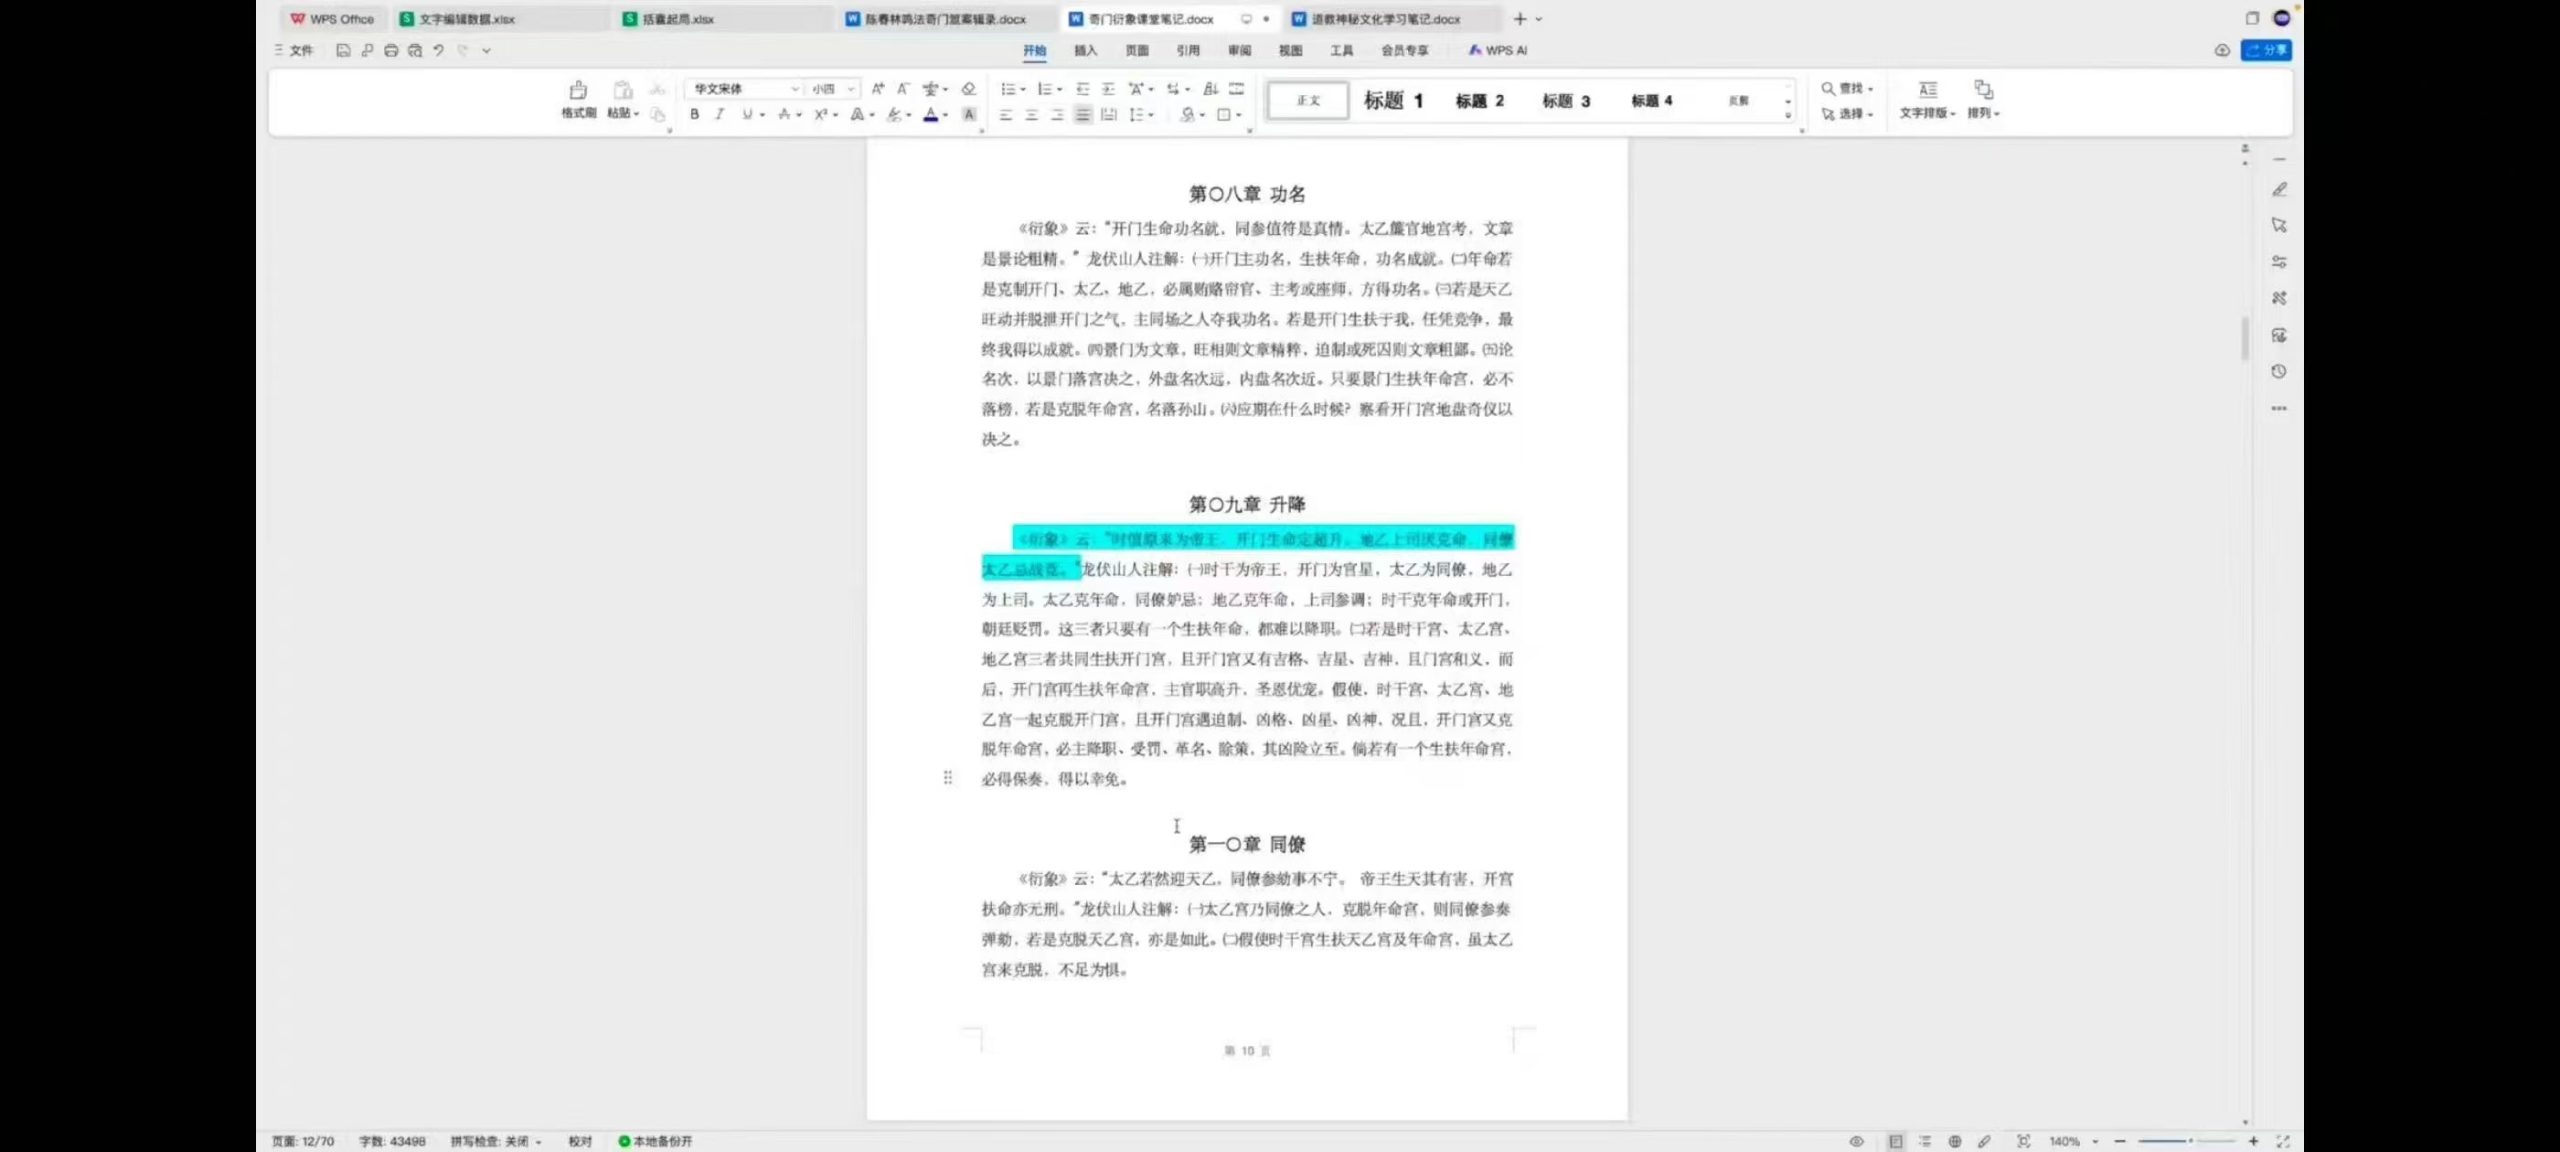Click the text highlight color pen

pos(894,115)
